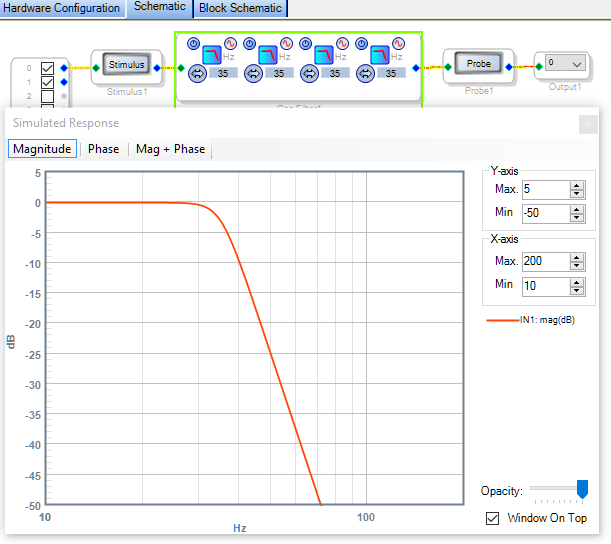Click the fourth stage frequency field showing 35
This screenshot has width=611, height=544.
(391, 73)
